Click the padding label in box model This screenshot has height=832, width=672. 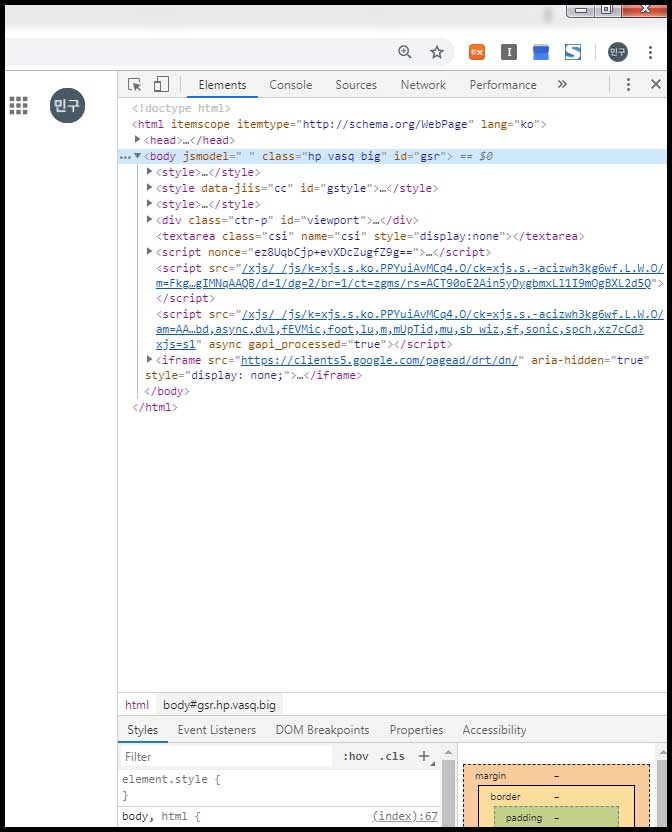coord(523,818)
